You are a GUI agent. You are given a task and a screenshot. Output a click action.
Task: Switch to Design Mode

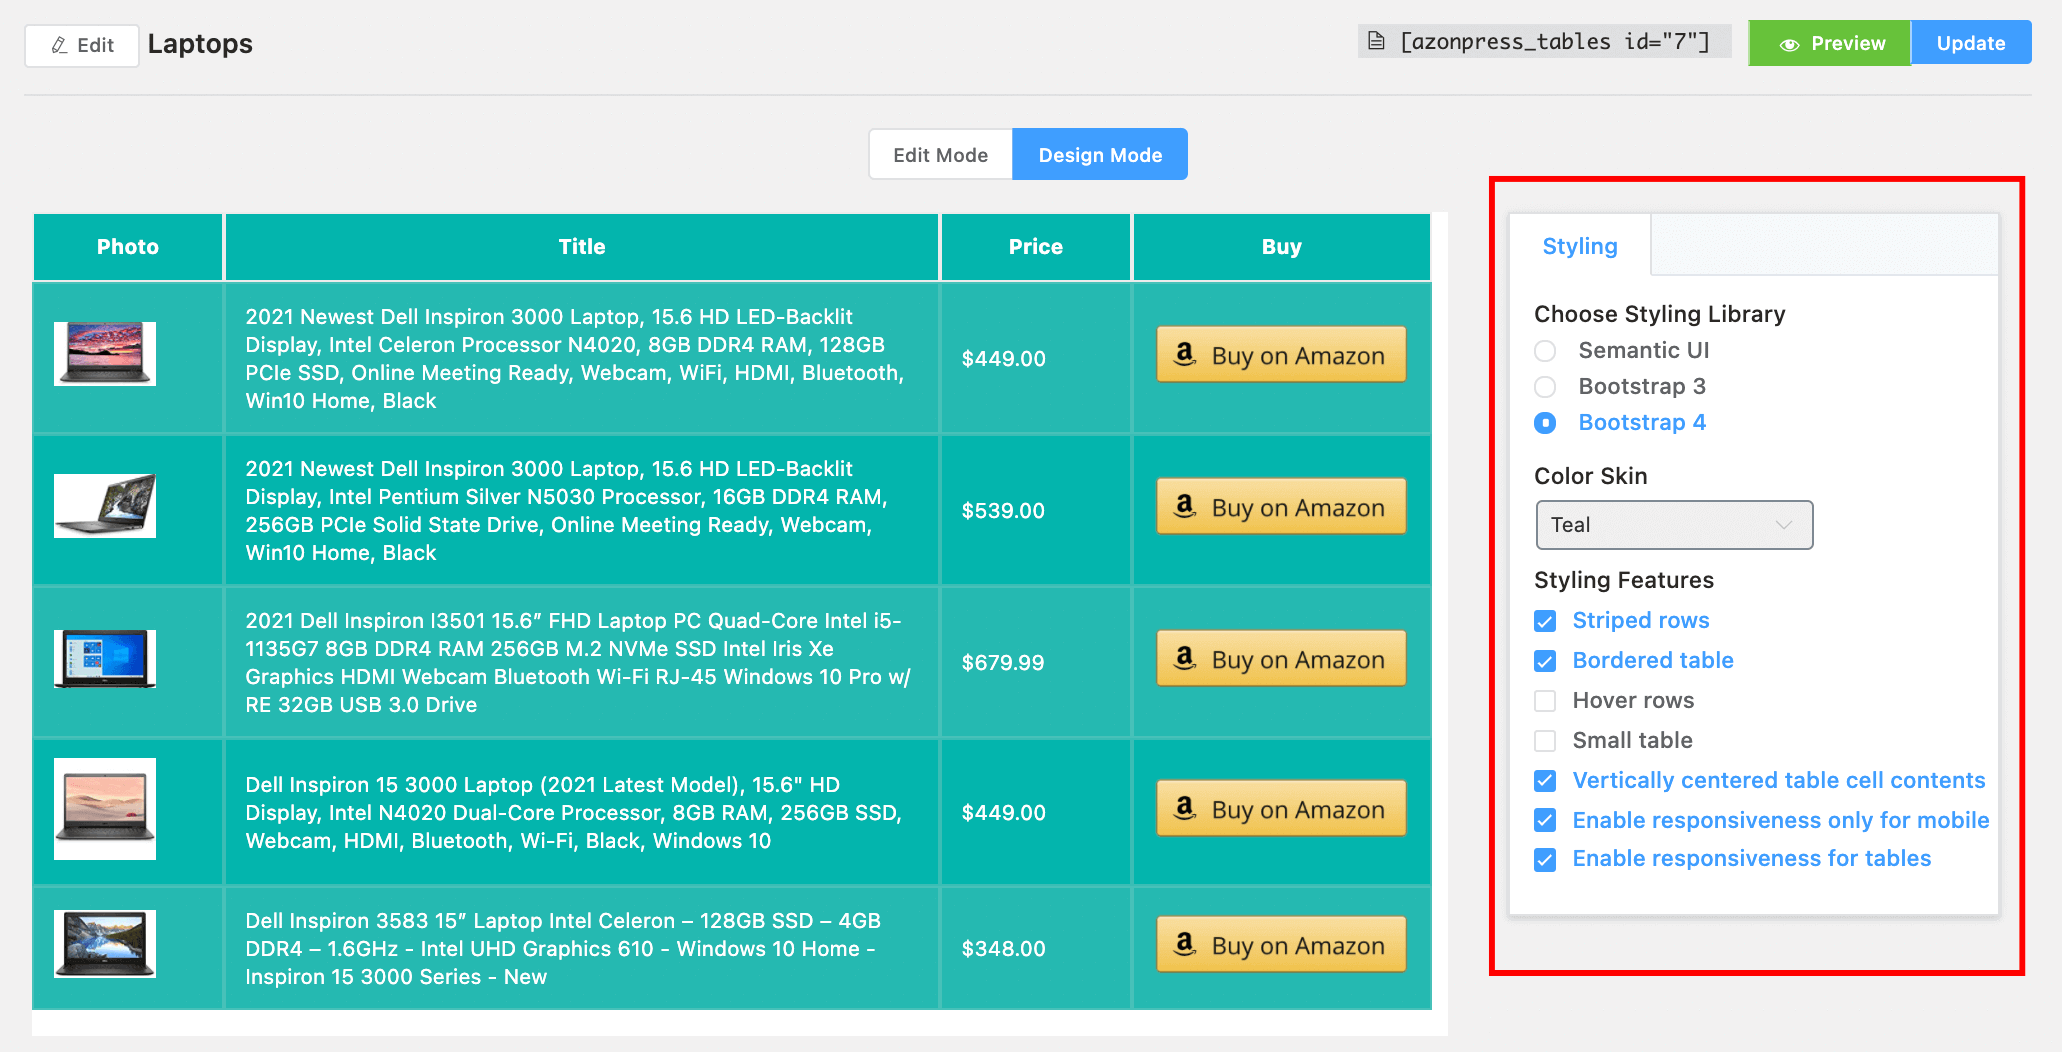1100,155
